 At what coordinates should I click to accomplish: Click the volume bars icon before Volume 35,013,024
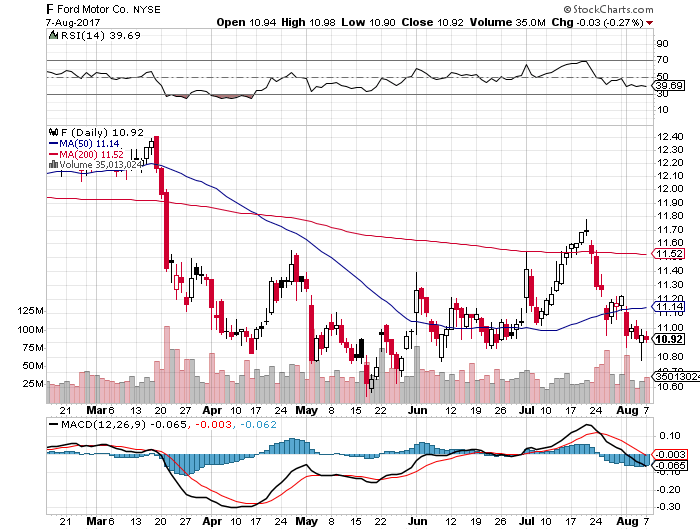[x=53, y=165]
